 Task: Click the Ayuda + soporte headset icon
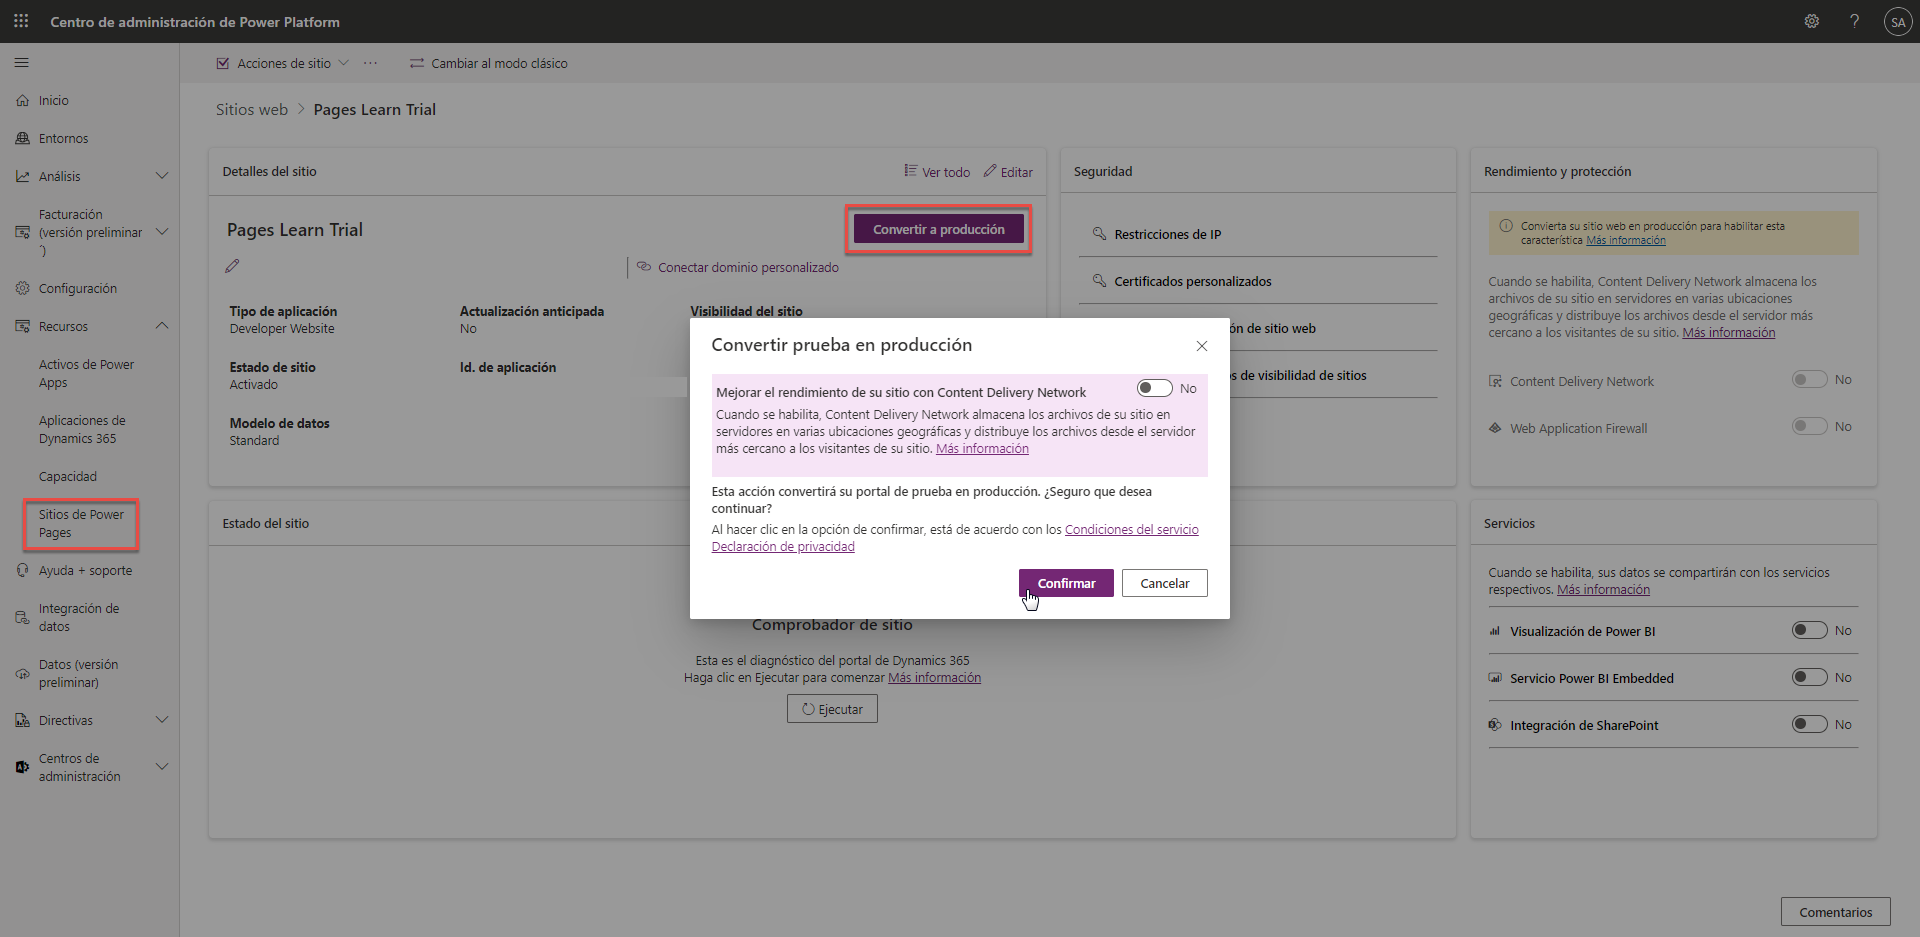click(22, 571)
